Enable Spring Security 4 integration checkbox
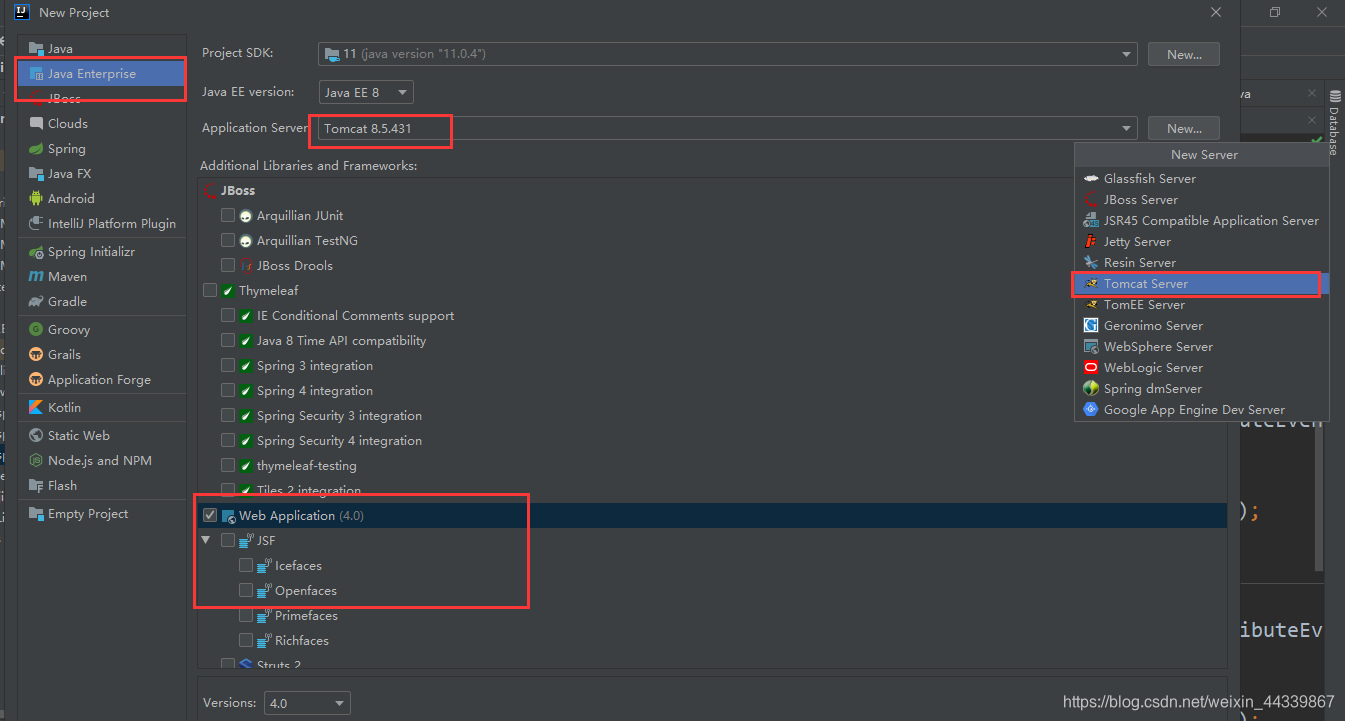This screenshot has height=721, width=1345. coord(228,440)
